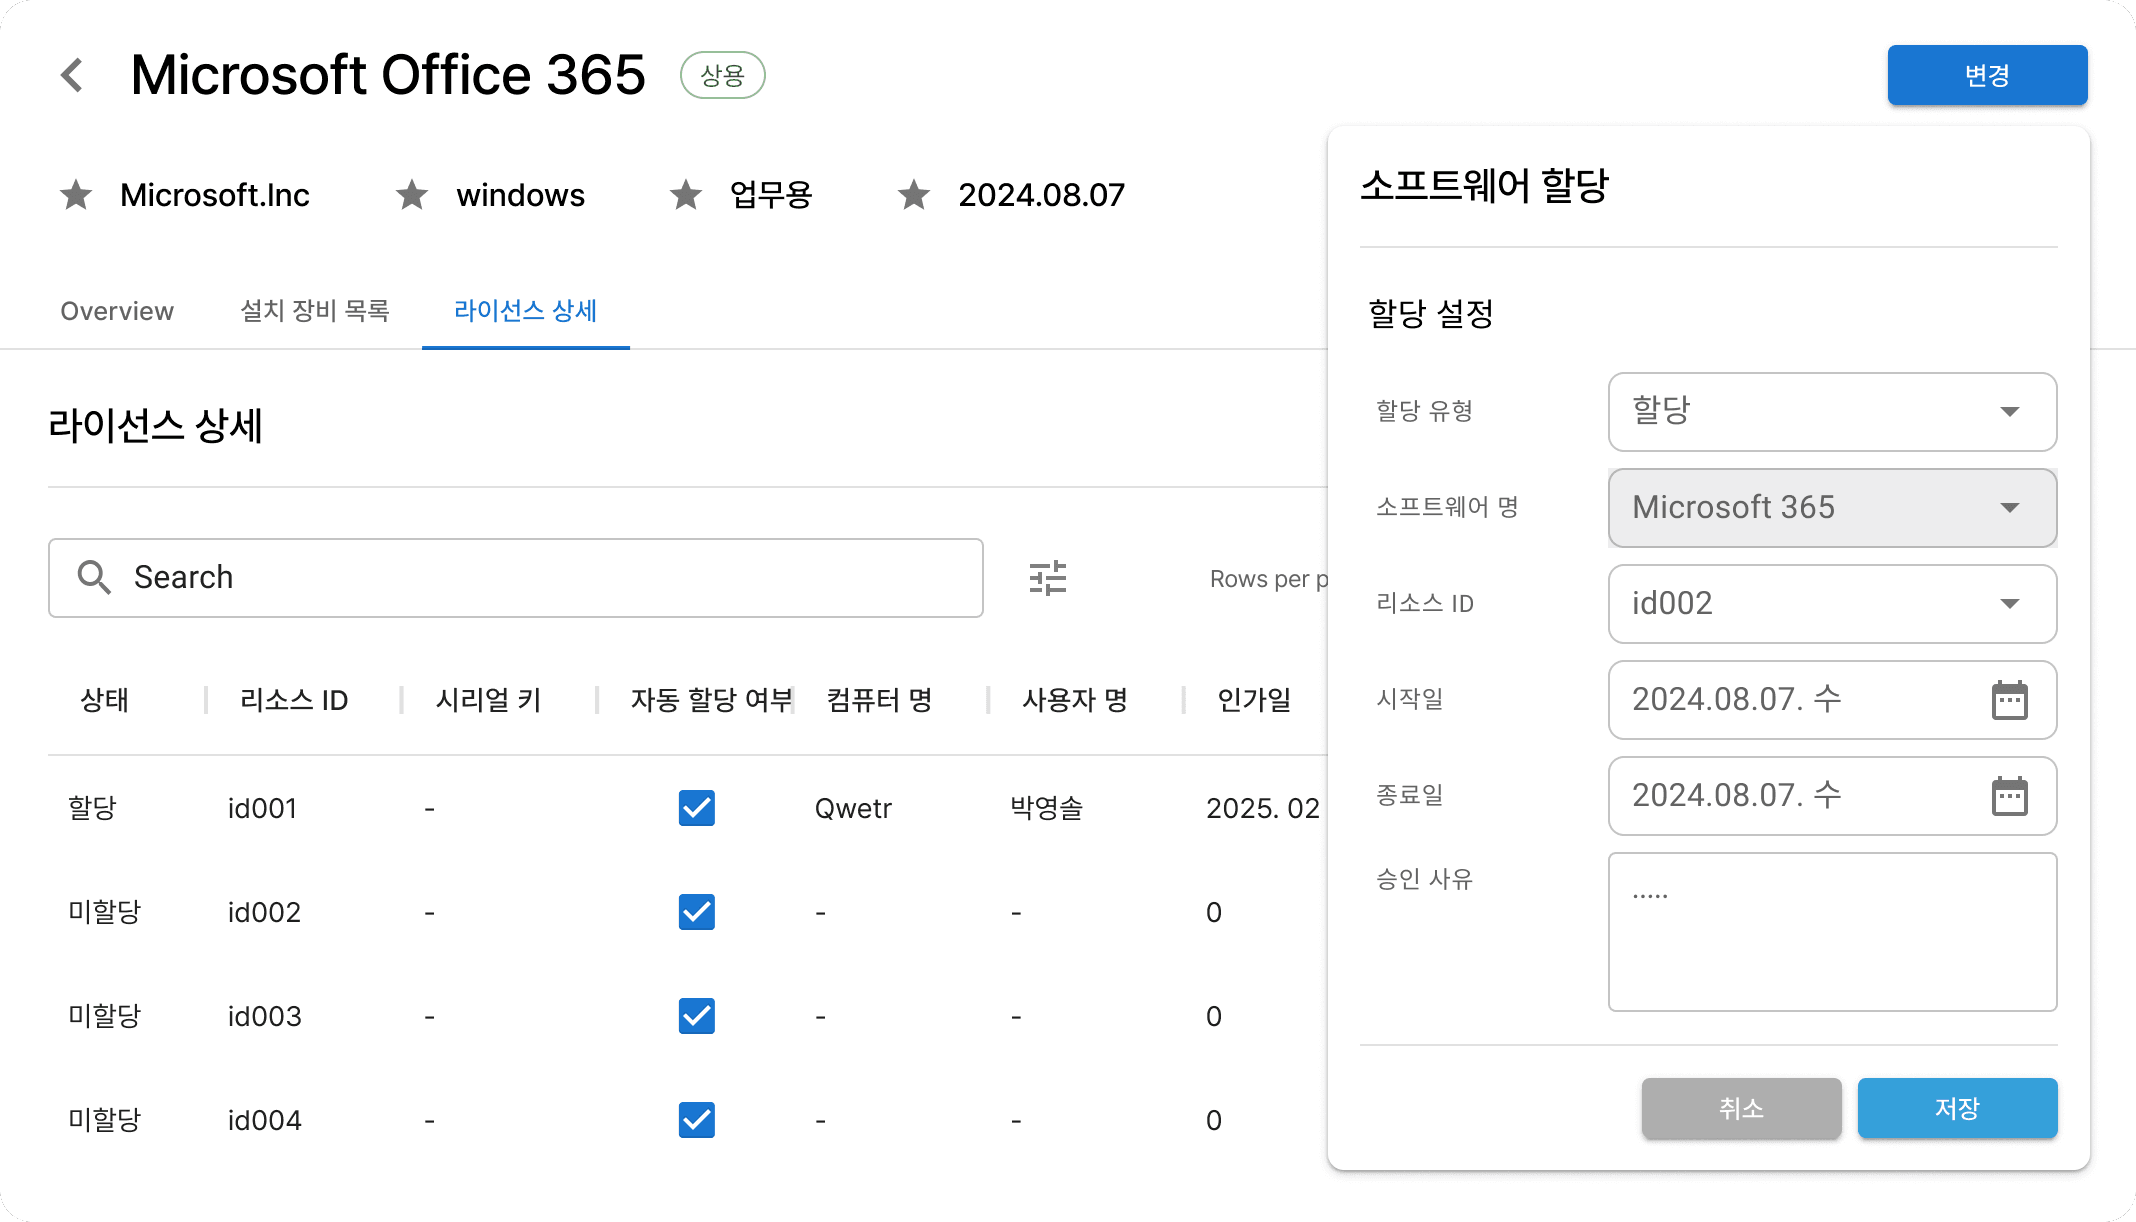The image size is (2136, 1222).
Task: Click the Search input field
Action: pyautogui.click(x=540, y=578)
